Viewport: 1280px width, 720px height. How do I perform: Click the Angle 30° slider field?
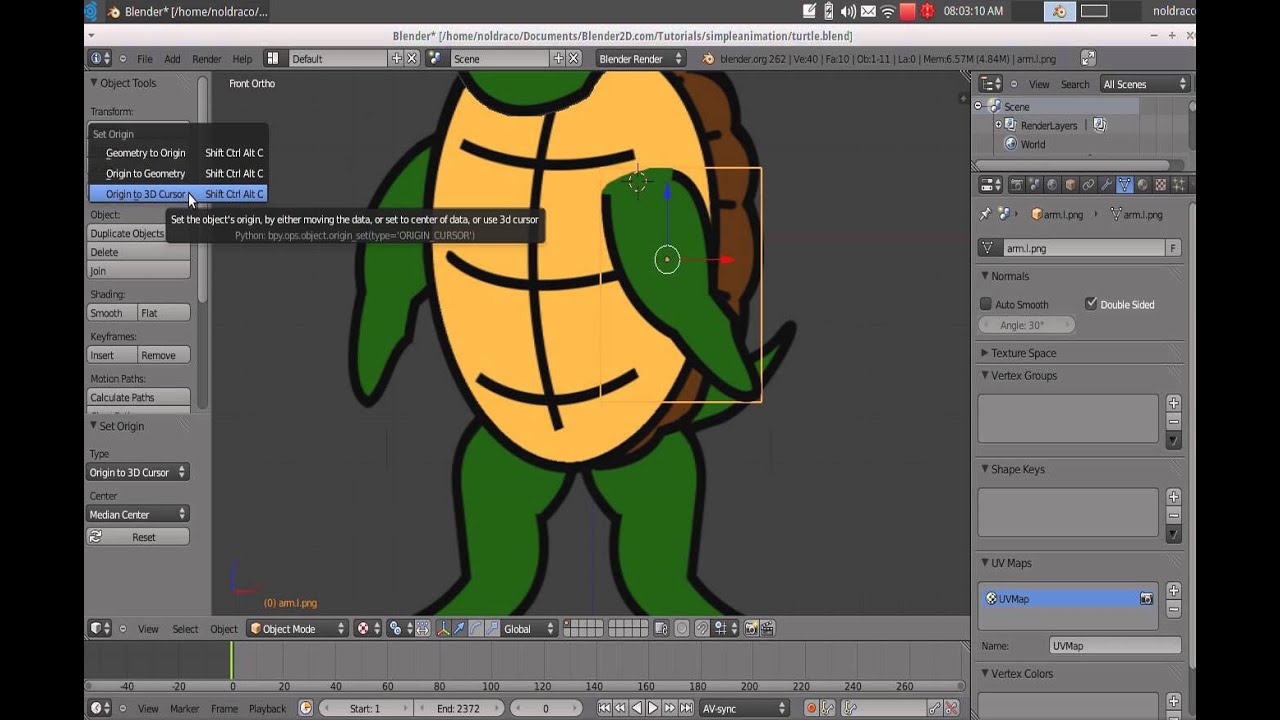coord(1026,325)
